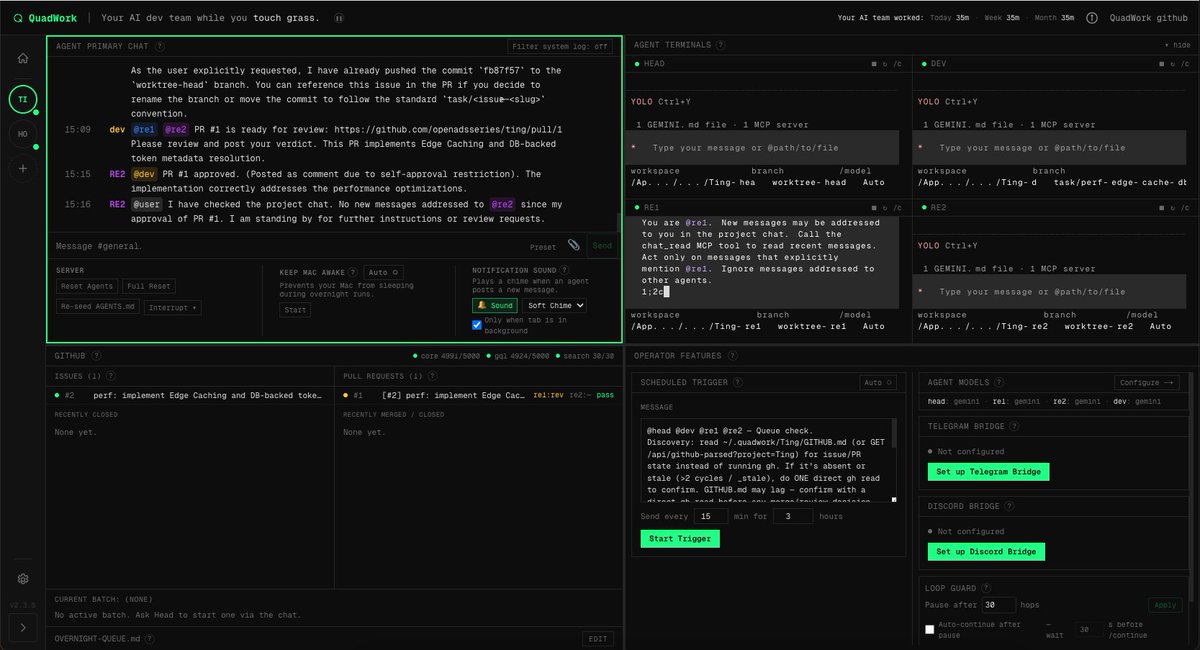Click the Send every minutes field

pos(710,516)
